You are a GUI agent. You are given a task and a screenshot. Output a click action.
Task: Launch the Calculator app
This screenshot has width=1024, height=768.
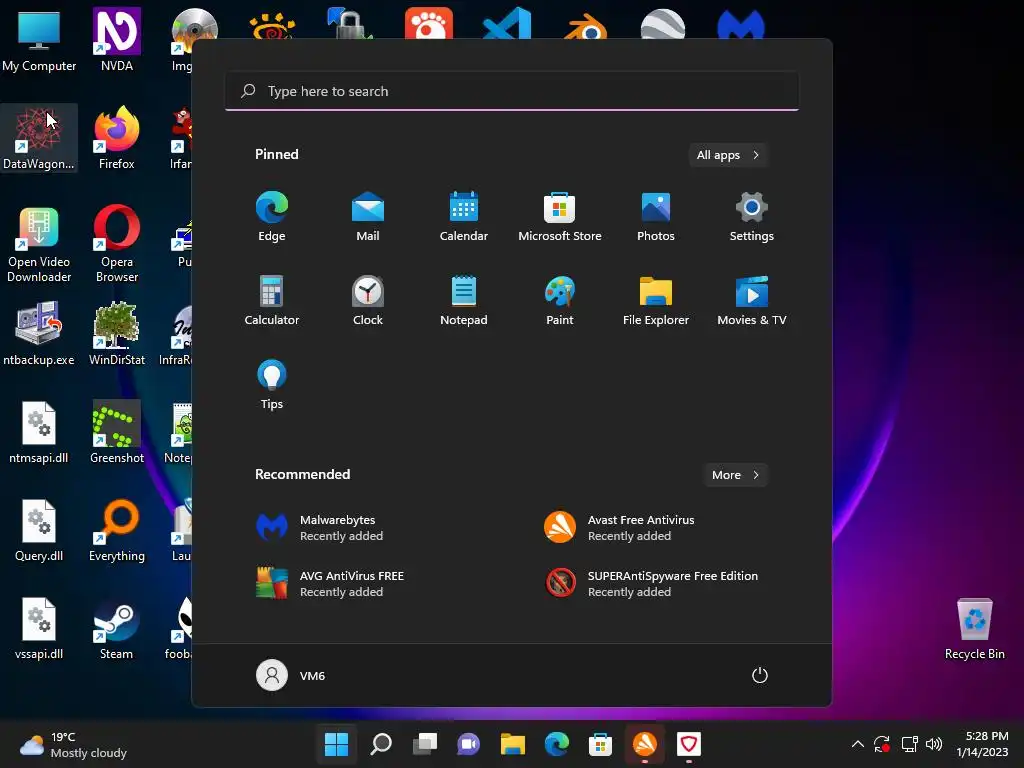click(x=272, y=301)
